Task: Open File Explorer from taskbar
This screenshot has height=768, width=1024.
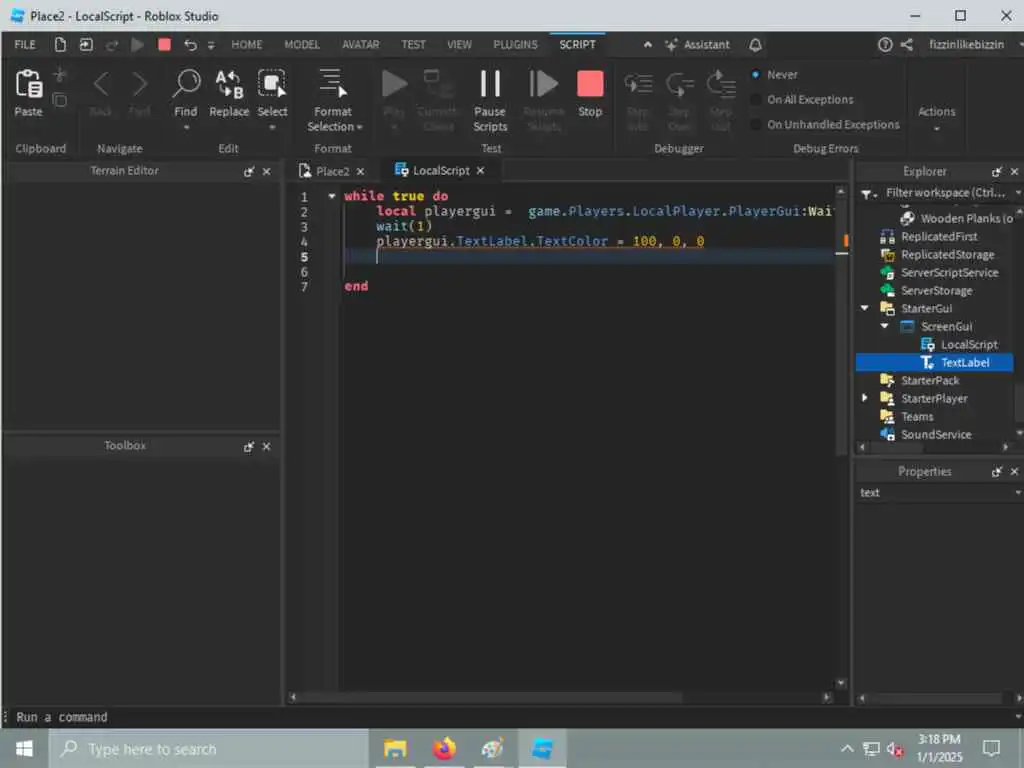Action: pos(395,748)
